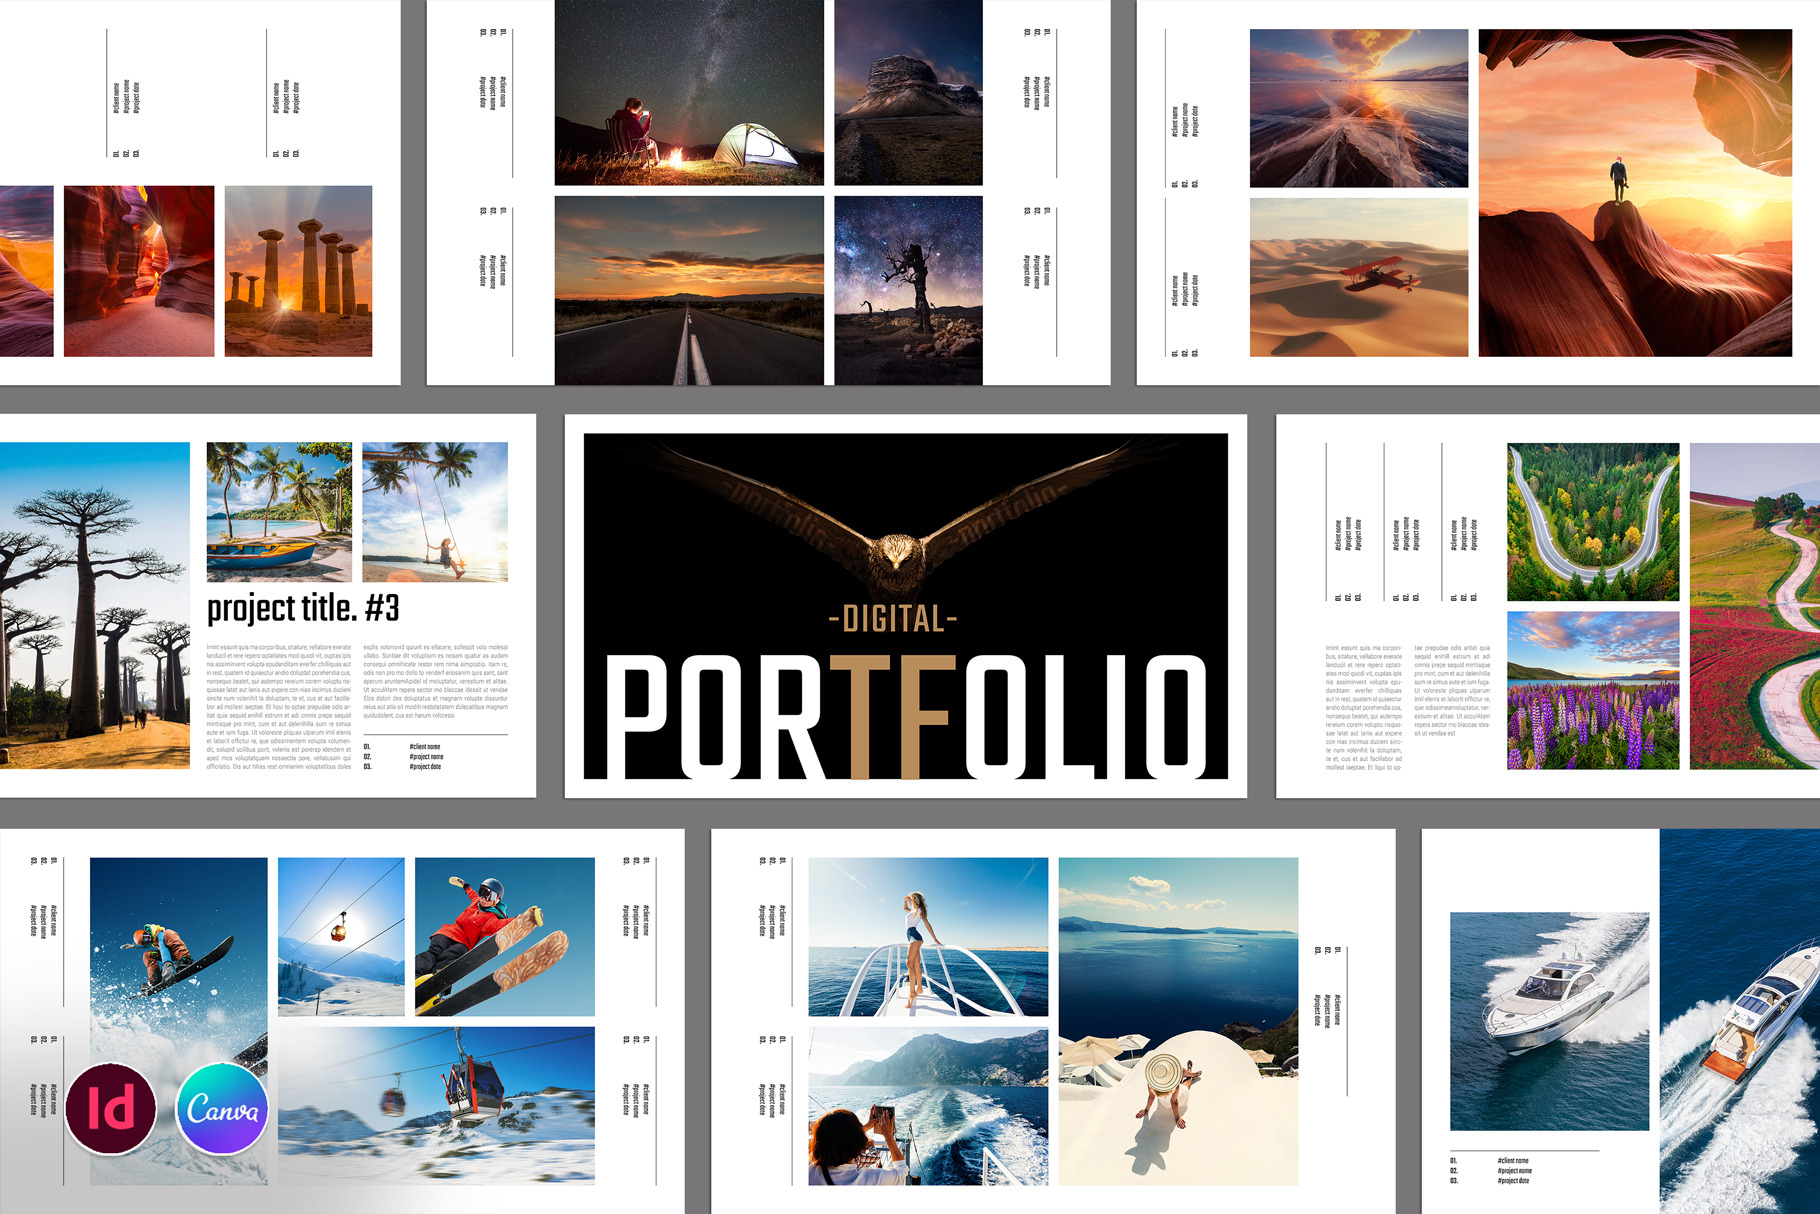Toggle the '01.' numbered list marker on project page

tap(367, 746)
